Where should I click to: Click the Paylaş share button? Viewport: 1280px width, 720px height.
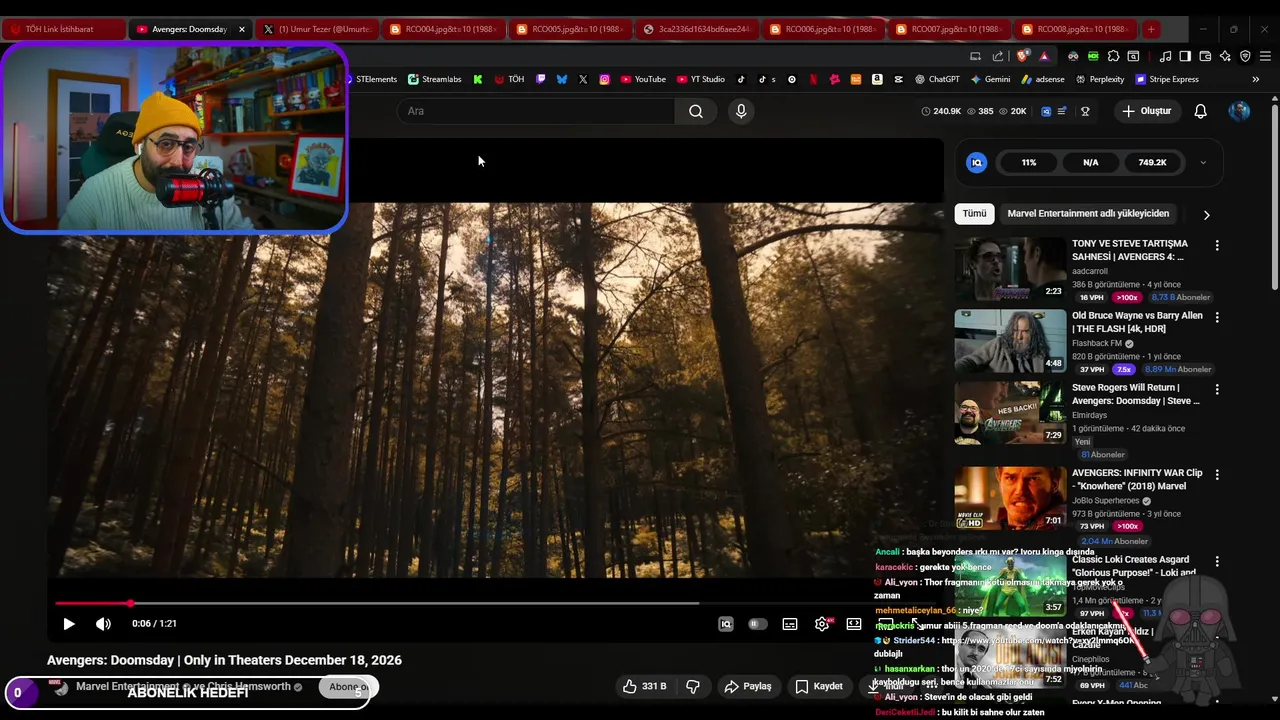[x=748, y=686]
